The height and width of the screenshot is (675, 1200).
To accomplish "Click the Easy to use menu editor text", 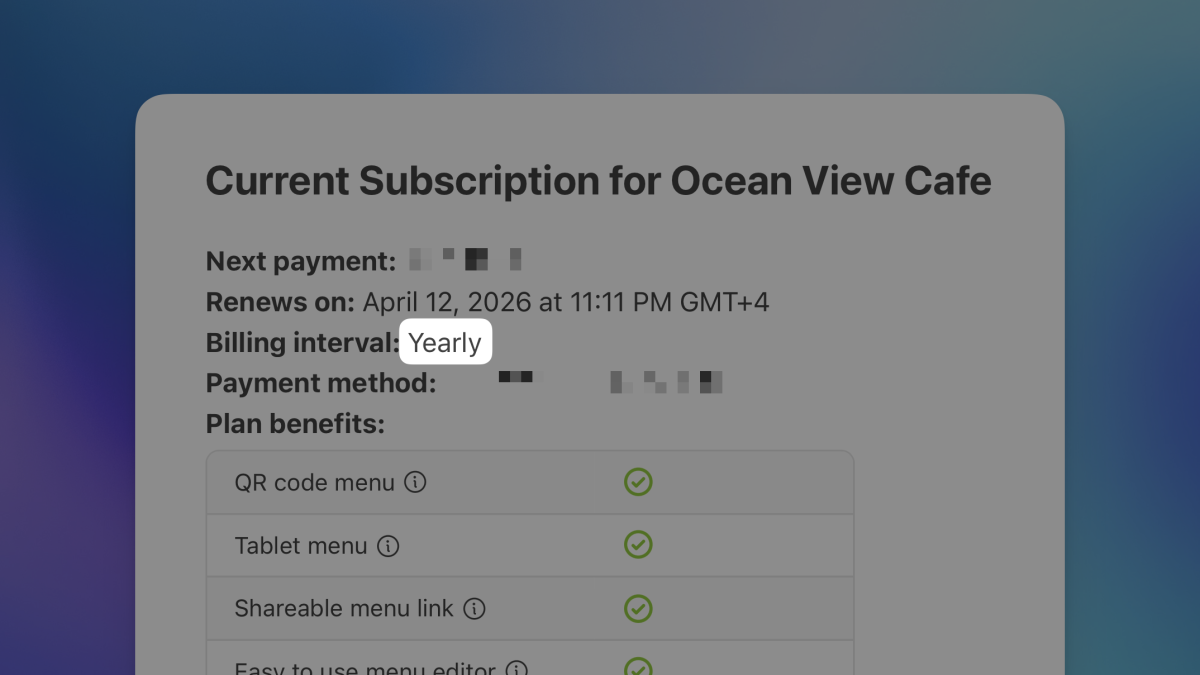I will pos(365,670).
